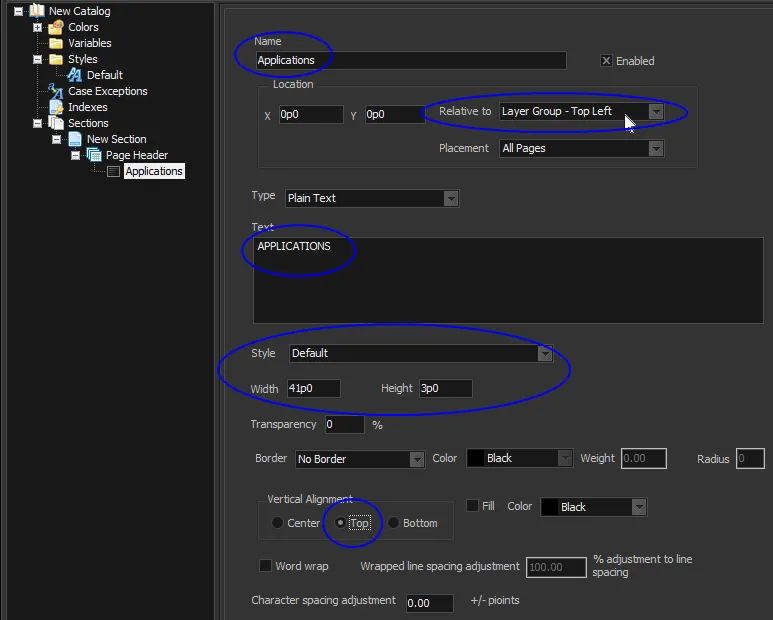Open the Relative to dropdown
The image size is (773, 620).
(655, 112)
